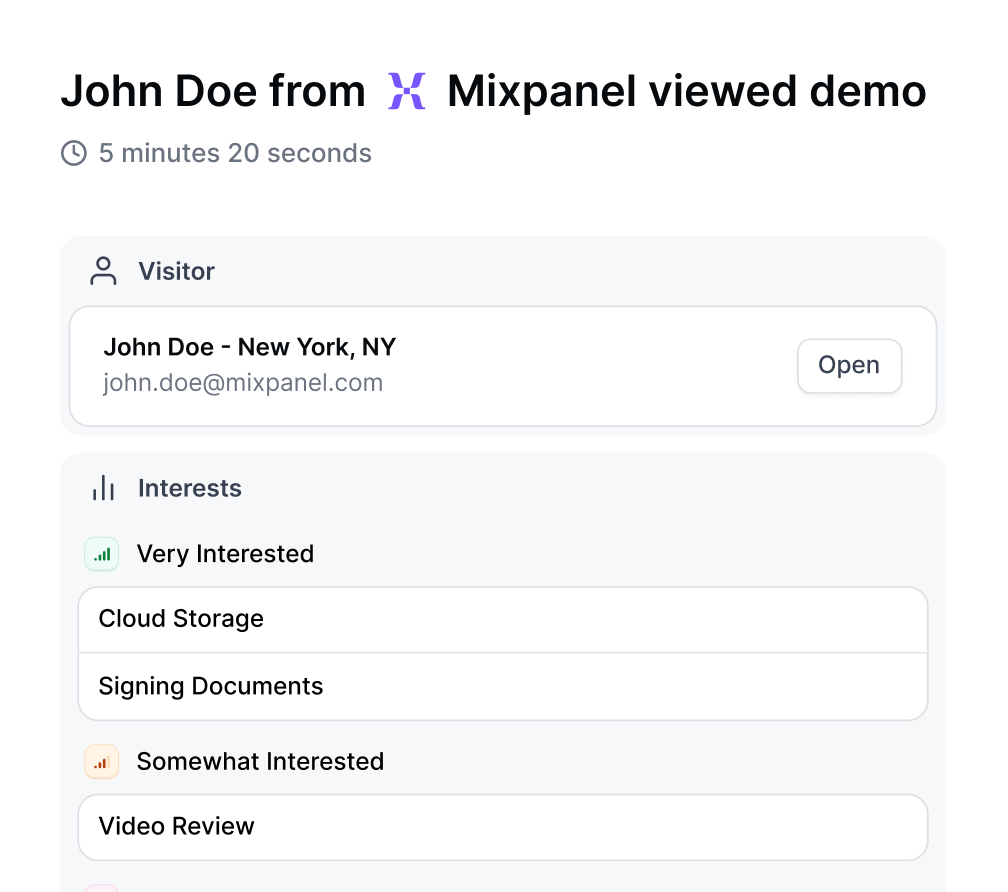This screenshot has height=892, width=1008.
Task: Click the green signal bars inside their rounded badge
Action: pyautogui.click(x=101, y=554)
